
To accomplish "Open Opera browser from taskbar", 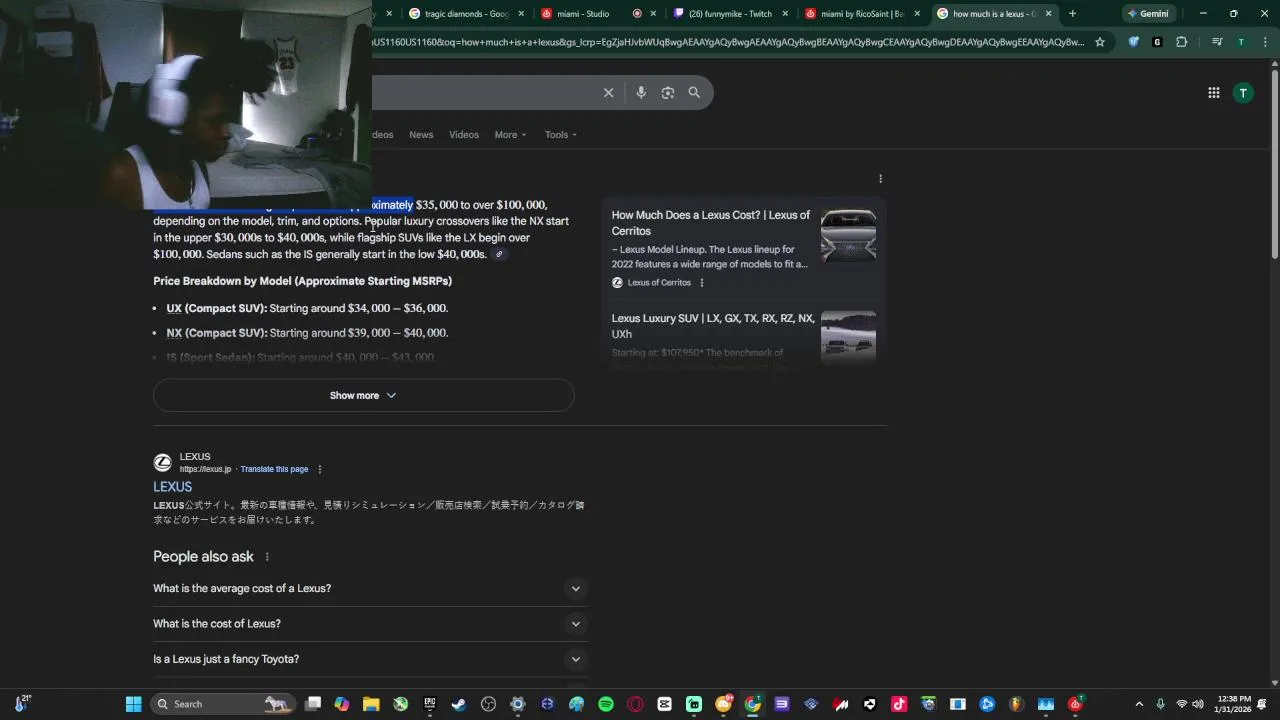I will click(x=635, y=704).
